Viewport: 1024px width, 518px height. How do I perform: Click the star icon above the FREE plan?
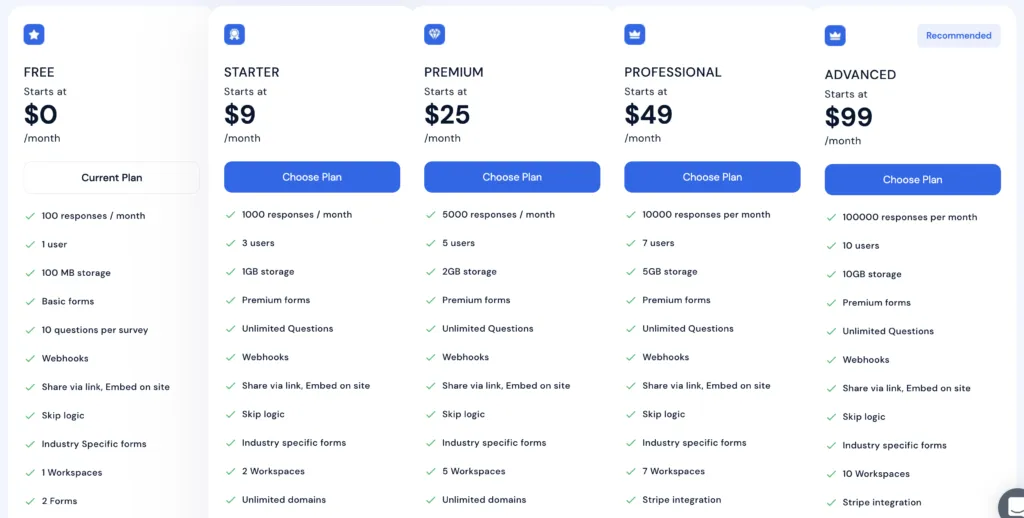pos(34,35)
